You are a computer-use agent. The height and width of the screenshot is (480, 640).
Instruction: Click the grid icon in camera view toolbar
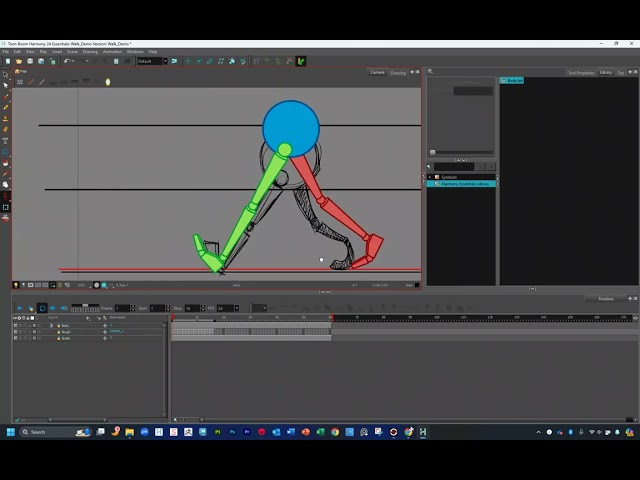pos(20,82)
